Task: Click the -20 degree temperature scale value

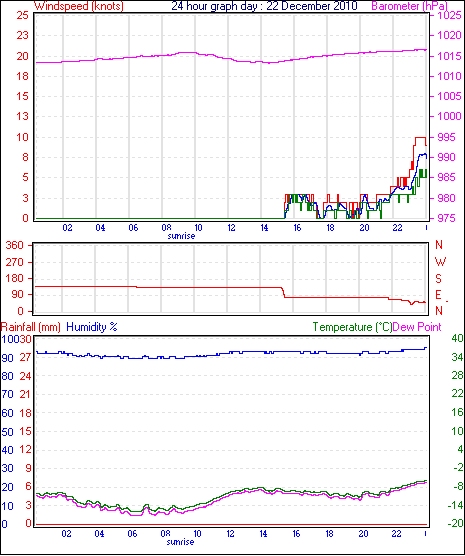Action: coord(455,523)
